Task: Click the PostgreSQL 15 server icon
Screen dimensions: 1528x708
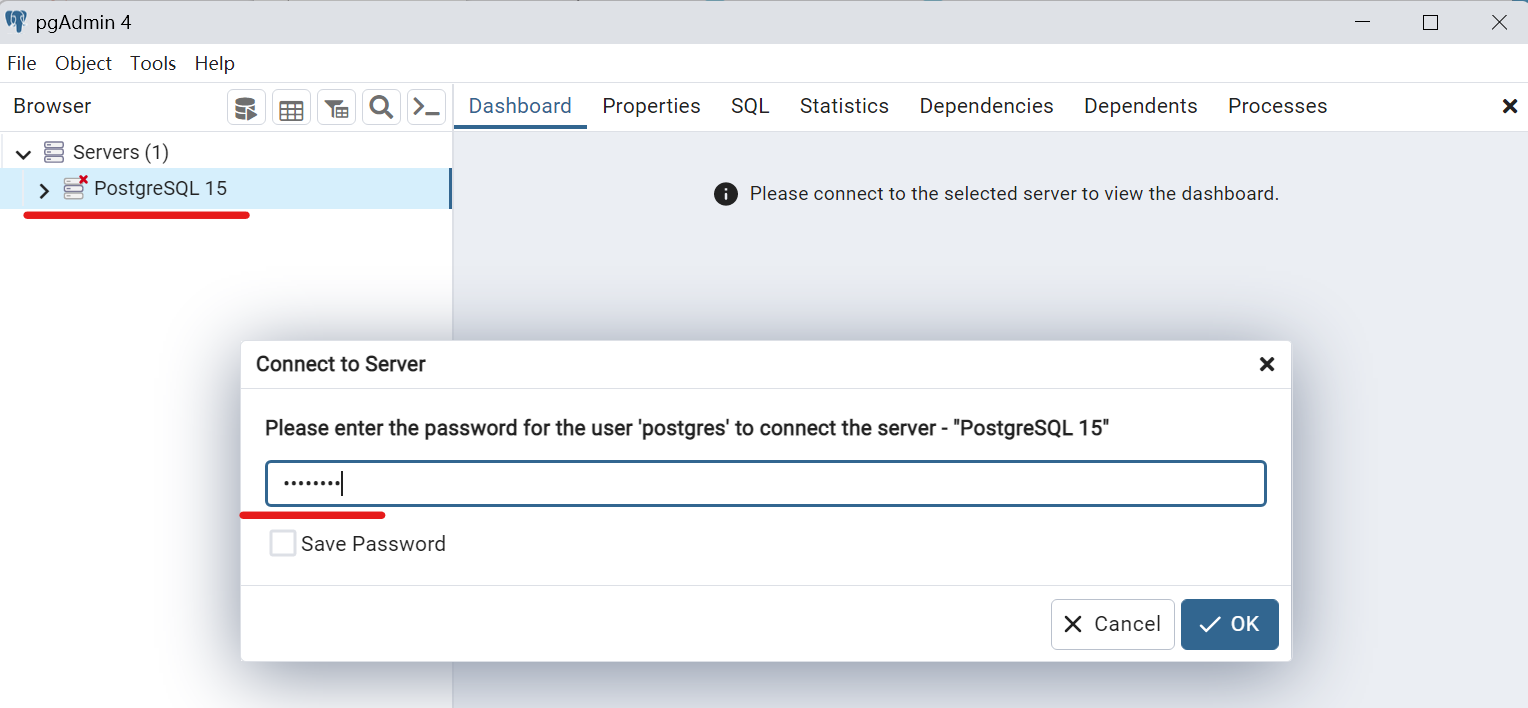Action: [x=75, y=188]
